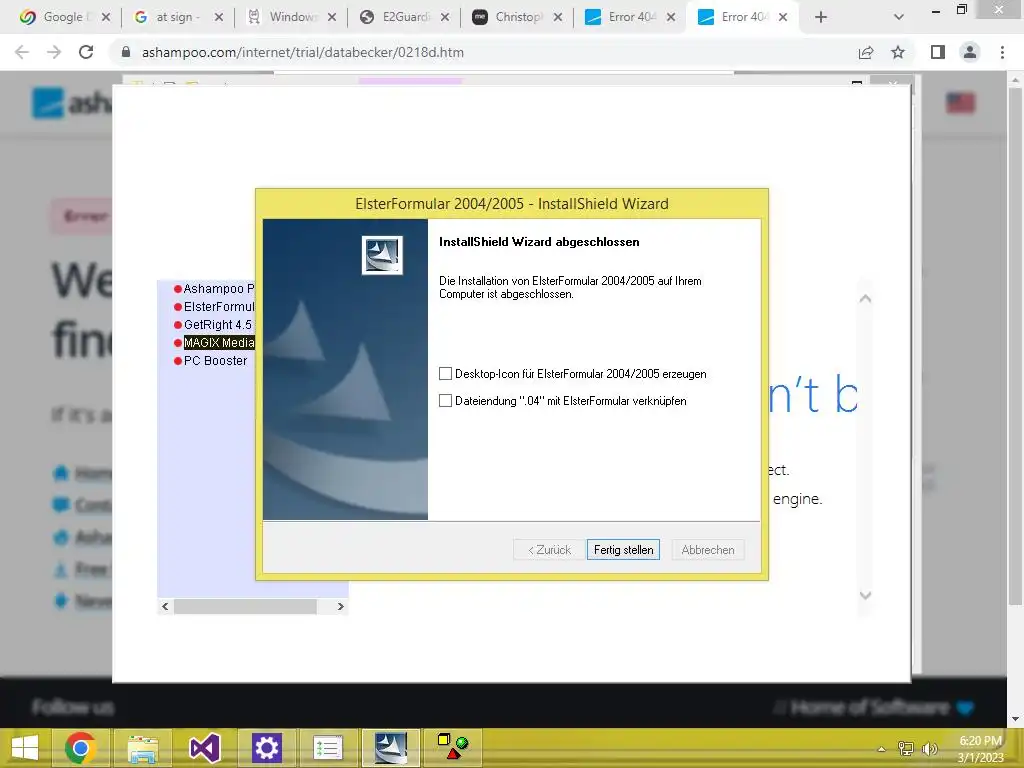Open Visual Studio from the taskbar
Image resolution: width=1024 pixels, height=768 pixels.
pos(204,748)
